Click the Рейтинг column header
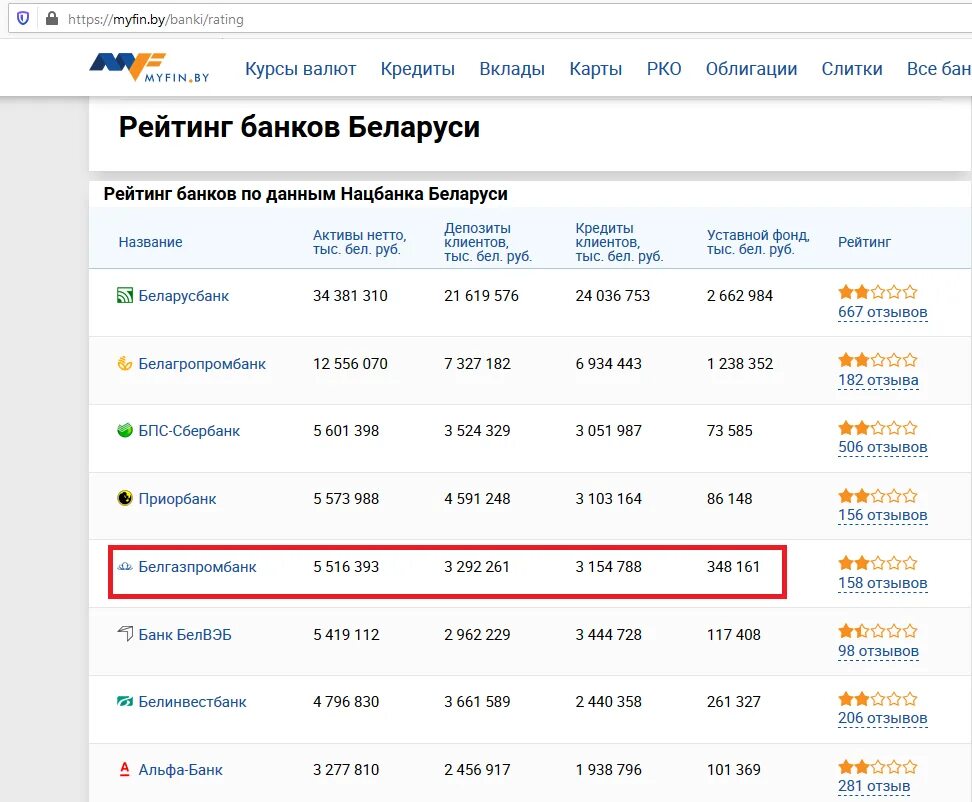 click(x=864, y=242)
